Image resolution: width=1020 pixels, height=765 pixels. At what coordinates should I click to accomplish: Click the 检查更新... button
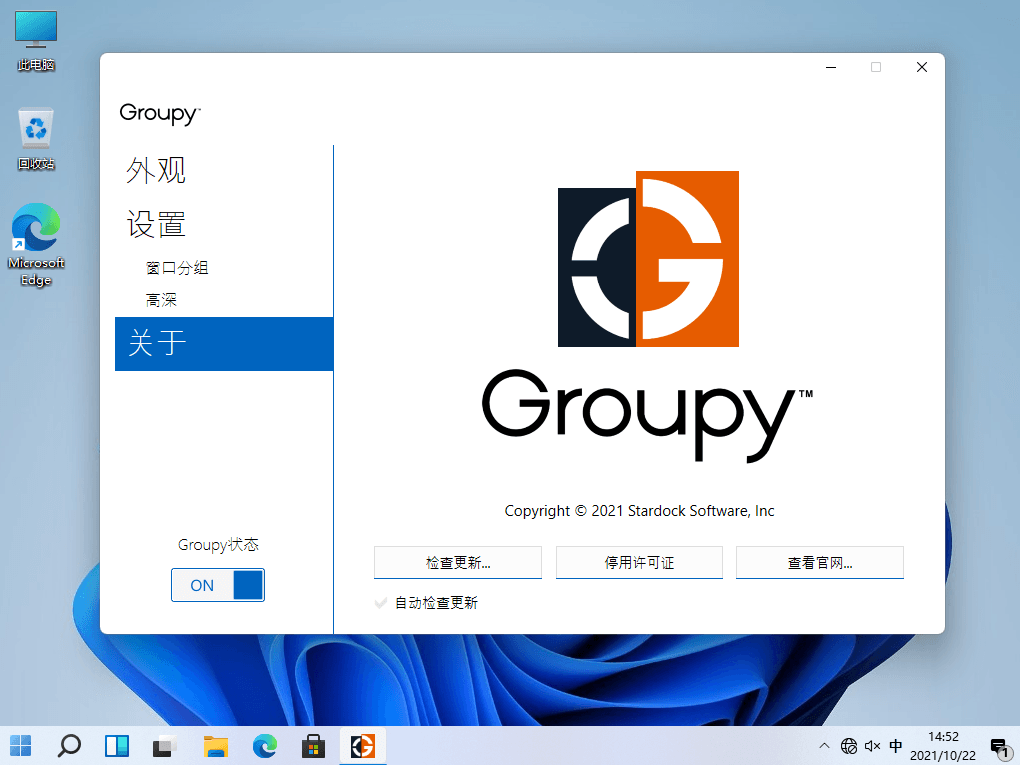458,563
